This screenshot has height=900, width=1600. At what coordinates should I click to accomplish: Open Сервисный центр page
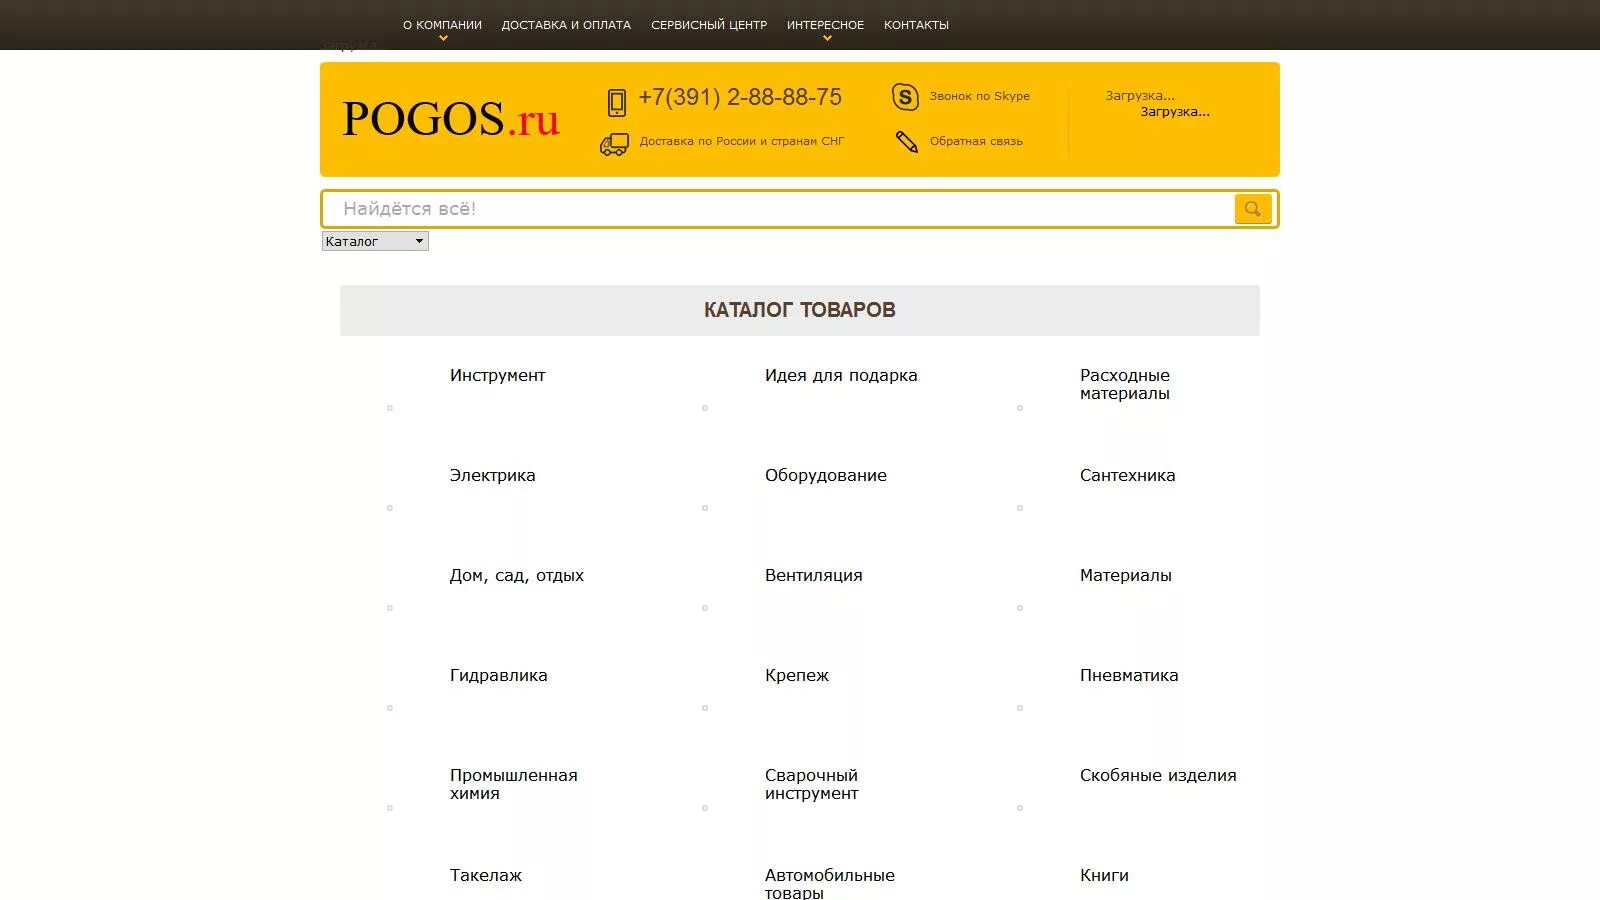pyautogui.click(x=709, y=25)
